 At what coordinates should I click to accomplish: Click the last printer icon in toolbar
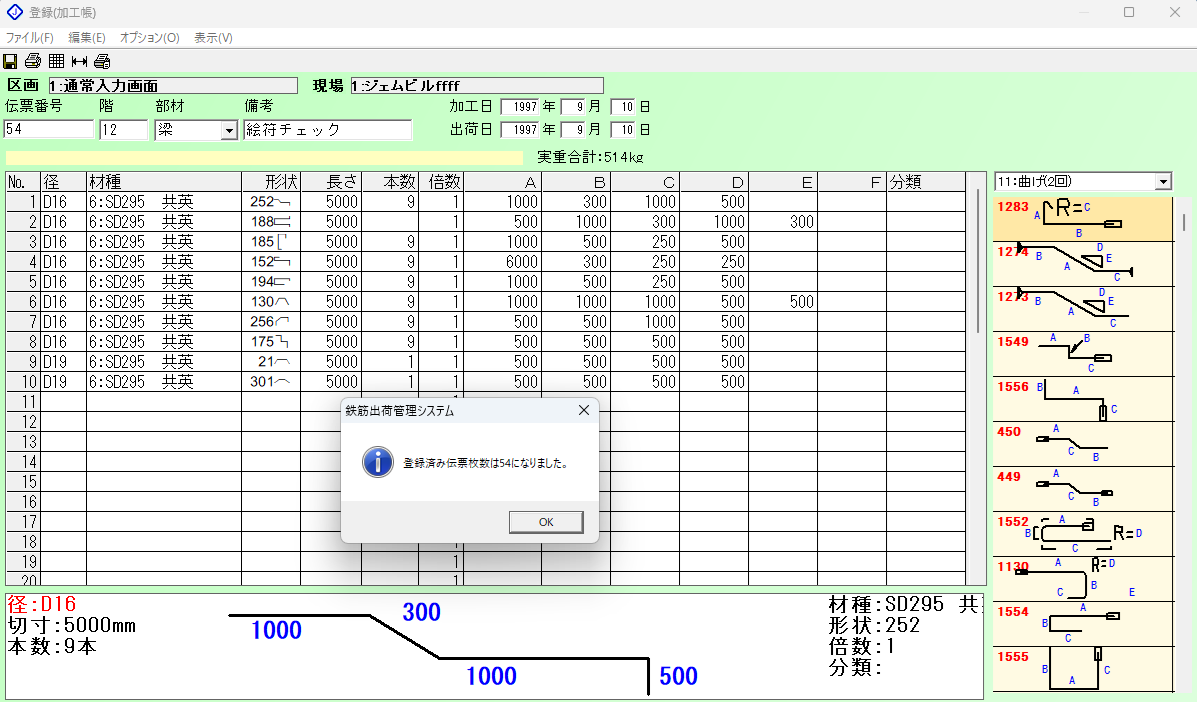point(102,61)
